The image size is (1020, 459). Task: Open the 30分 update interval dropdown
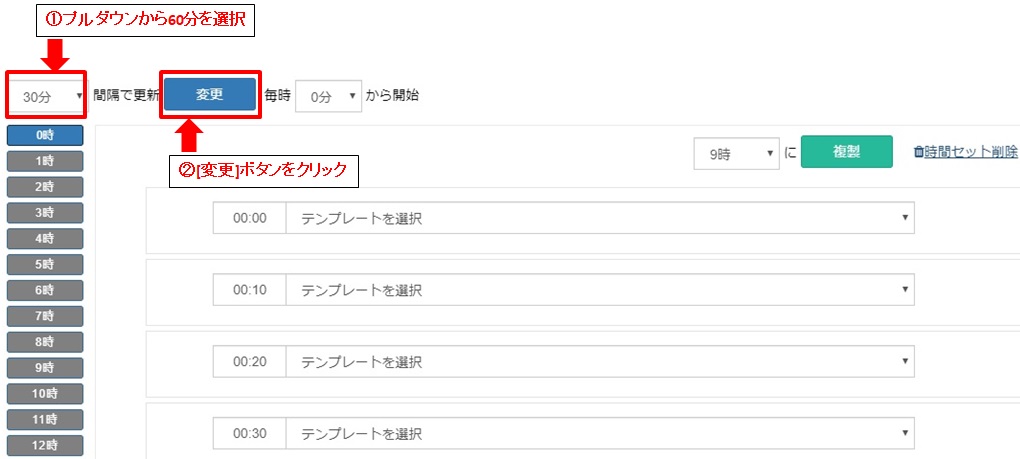pyautogui.click(x=47, y=96)
